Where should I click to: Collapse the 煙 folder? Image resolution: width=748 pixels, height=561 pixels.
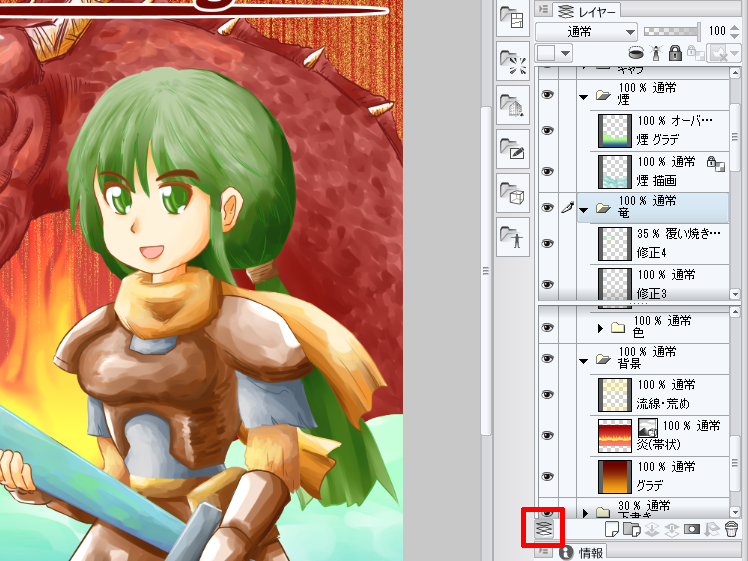pos(583,97)
